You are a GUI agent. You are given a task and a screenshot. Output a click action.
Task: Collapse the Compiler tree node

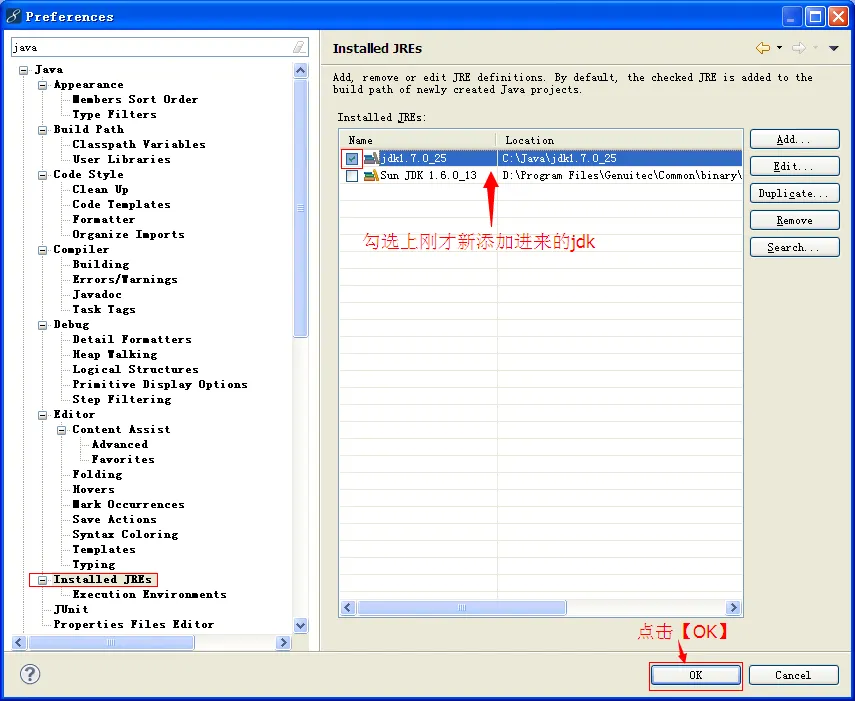43,250
